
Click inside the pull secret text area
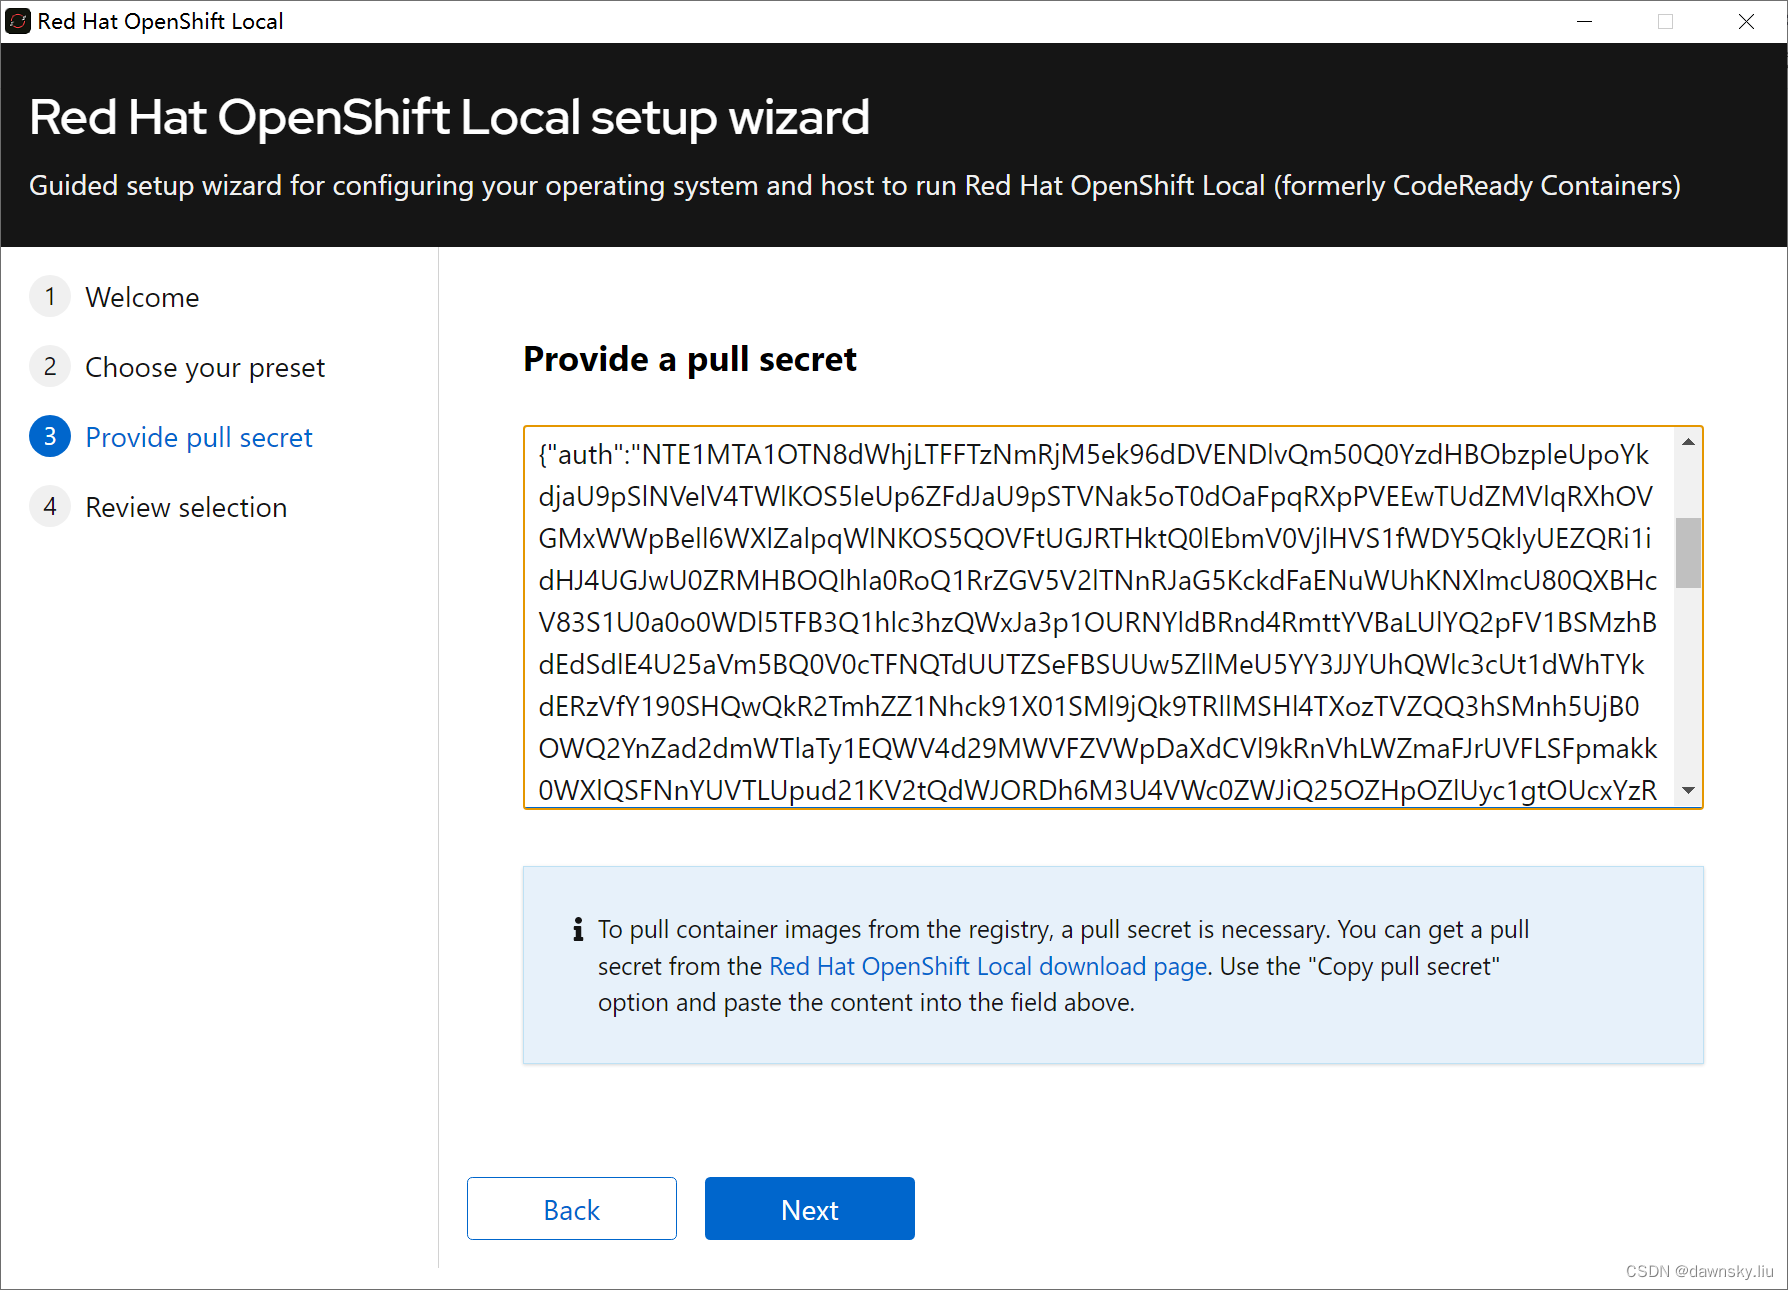(1100, 617)
